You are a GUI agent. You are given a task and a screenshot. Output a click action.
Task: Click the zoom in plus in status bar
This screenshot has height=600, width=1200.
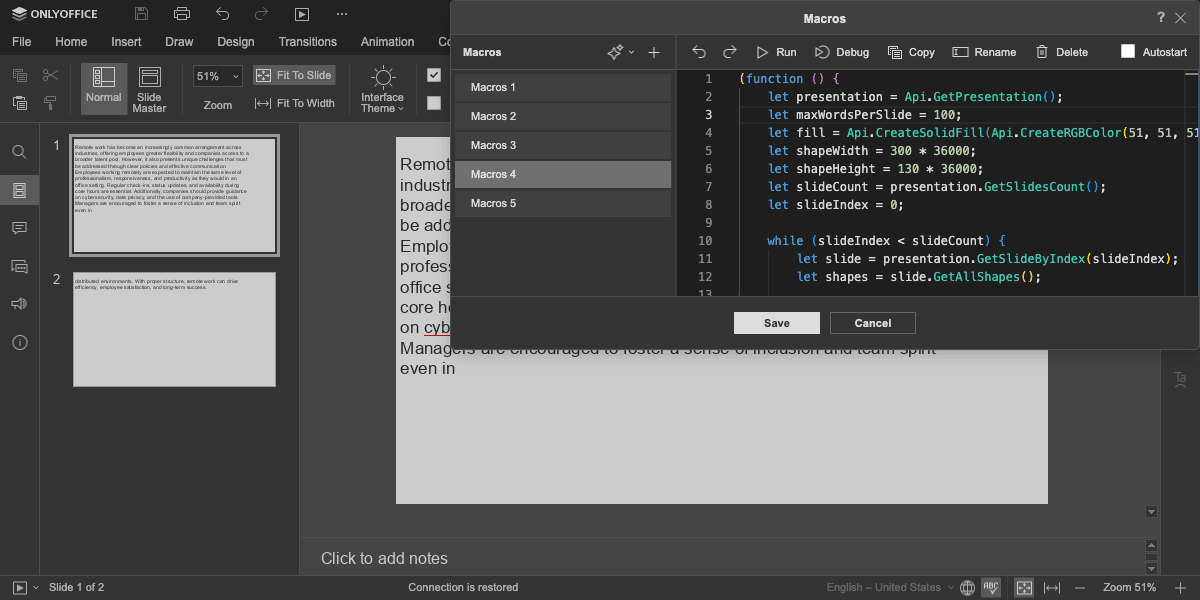[x=1180, y=588]
